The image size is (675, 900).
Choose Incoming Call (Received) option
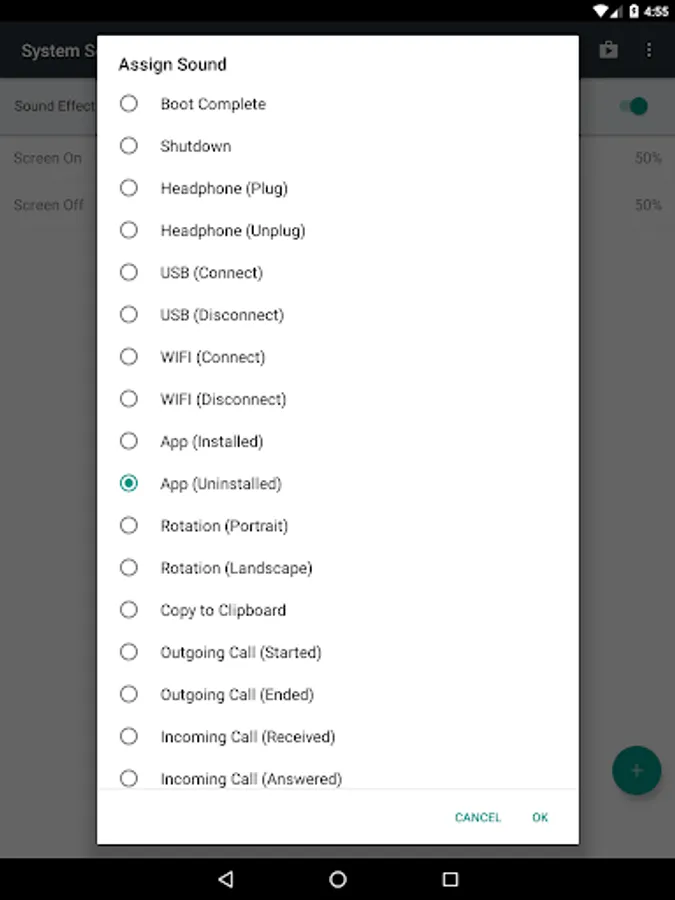click(129, 737)
